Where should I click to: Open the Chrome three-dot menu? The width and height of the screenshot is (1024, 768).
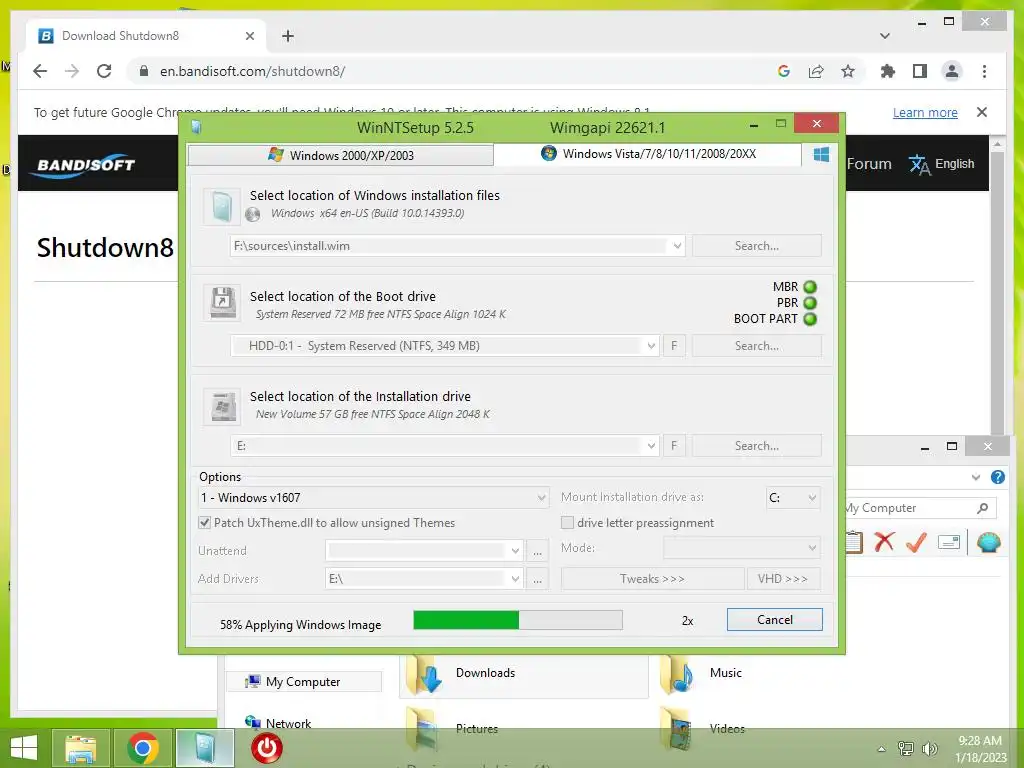click(984, 71)
